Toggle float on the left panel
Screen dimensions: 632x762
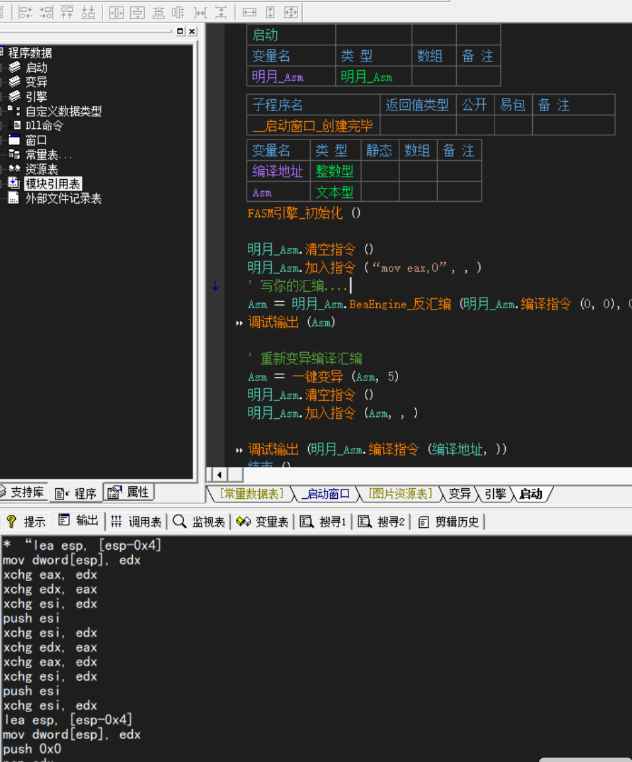click(180, 32)
